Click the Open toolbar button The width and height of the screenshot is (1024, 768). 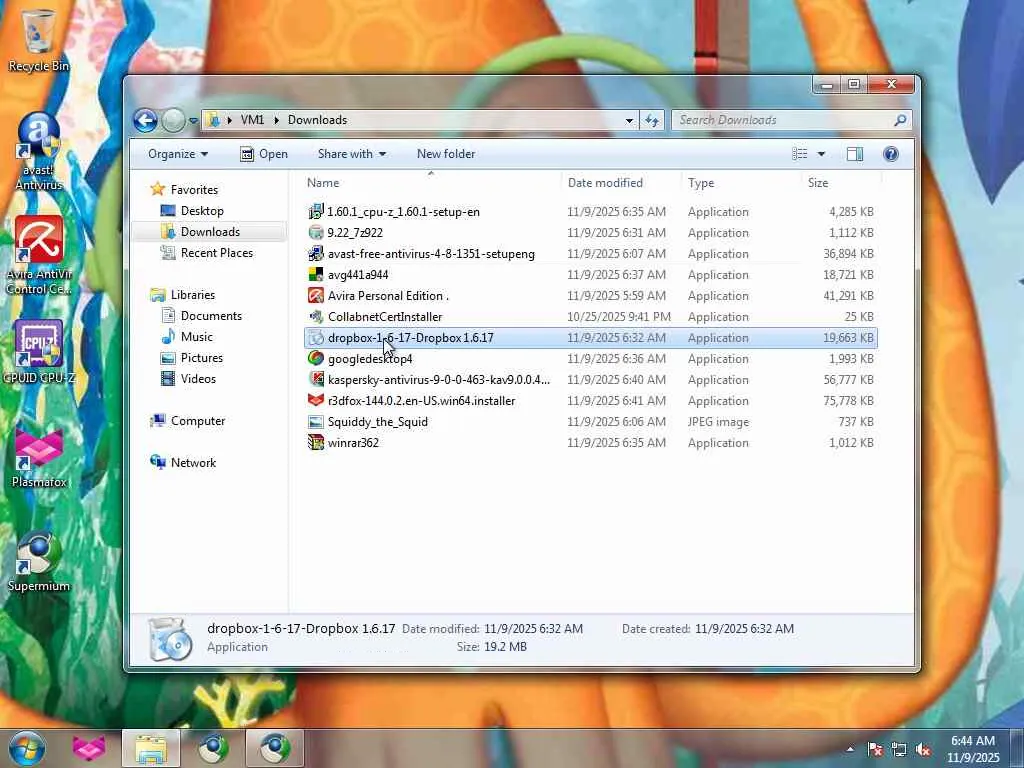click(x=264, y=154)
